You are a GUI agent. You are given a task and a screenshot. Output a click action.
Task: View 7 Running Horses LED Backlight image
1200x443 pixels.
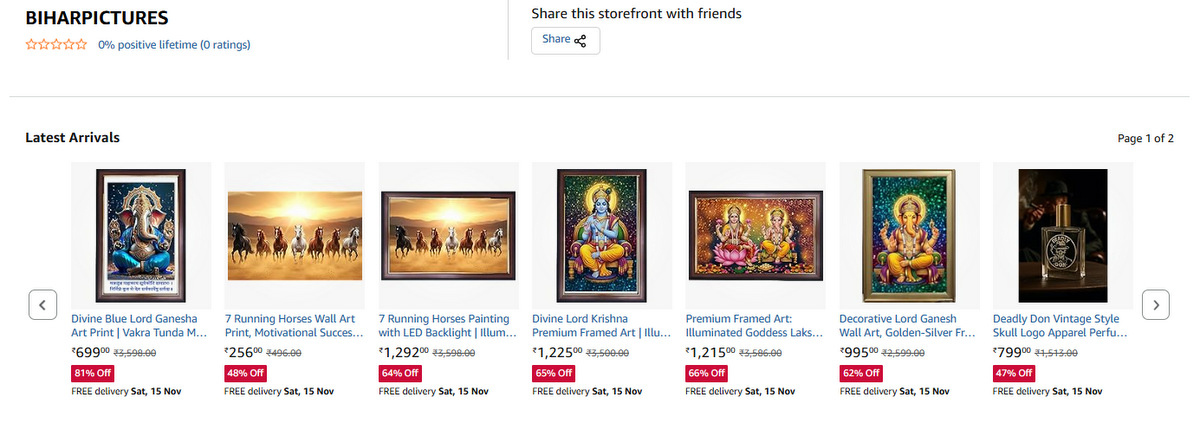pos(448,234)
